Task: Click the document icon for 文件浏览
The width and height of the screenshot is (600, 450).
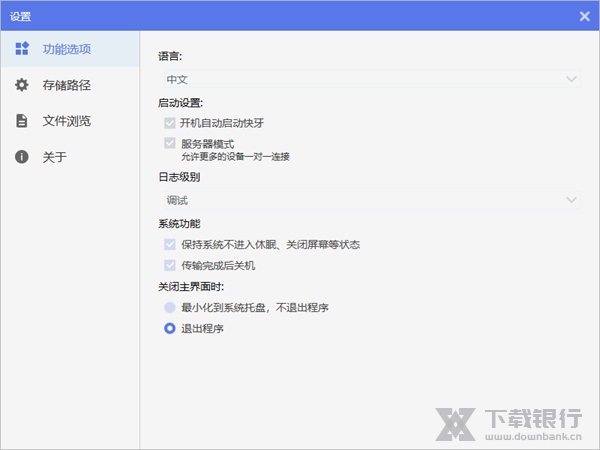Action: click(22, 121)
